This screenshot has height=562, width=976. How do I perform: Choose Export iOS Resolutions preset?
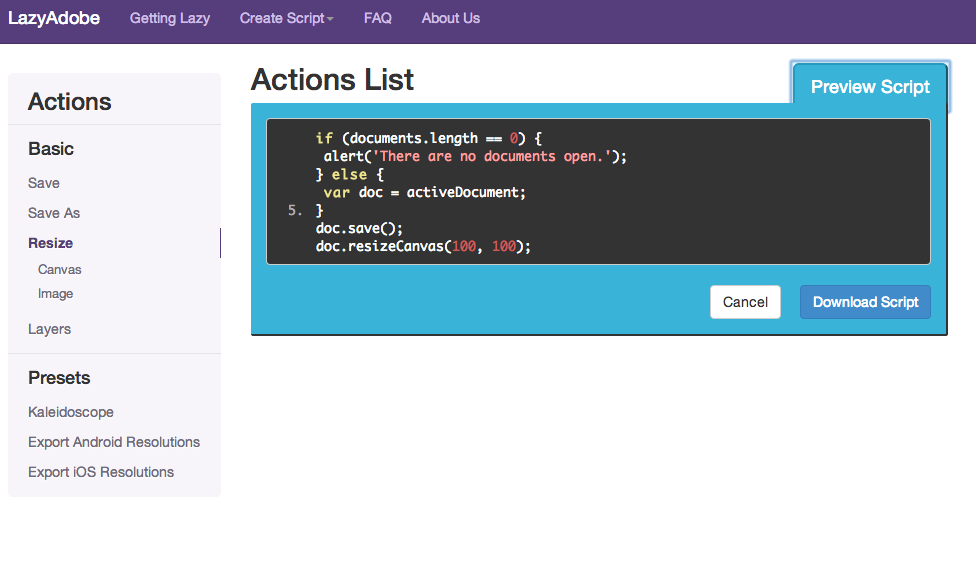tap(101, 472)
